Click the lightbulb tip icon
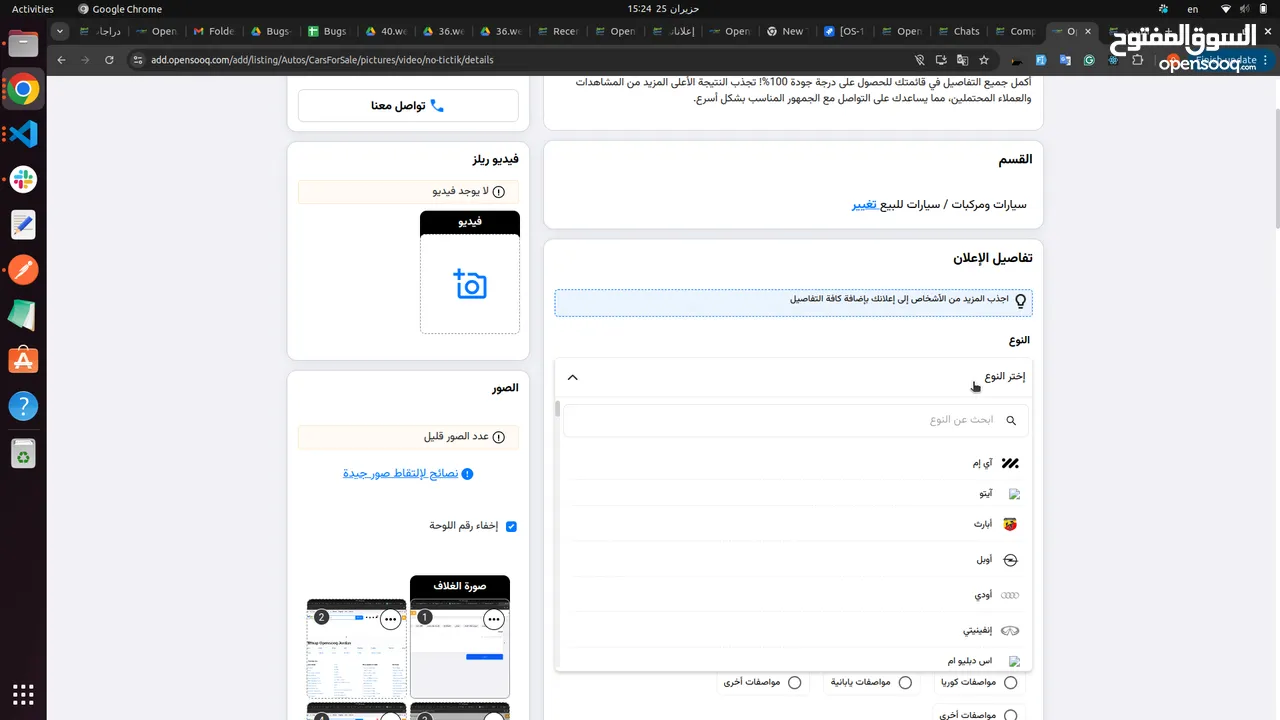 [x=1020, y=300]
